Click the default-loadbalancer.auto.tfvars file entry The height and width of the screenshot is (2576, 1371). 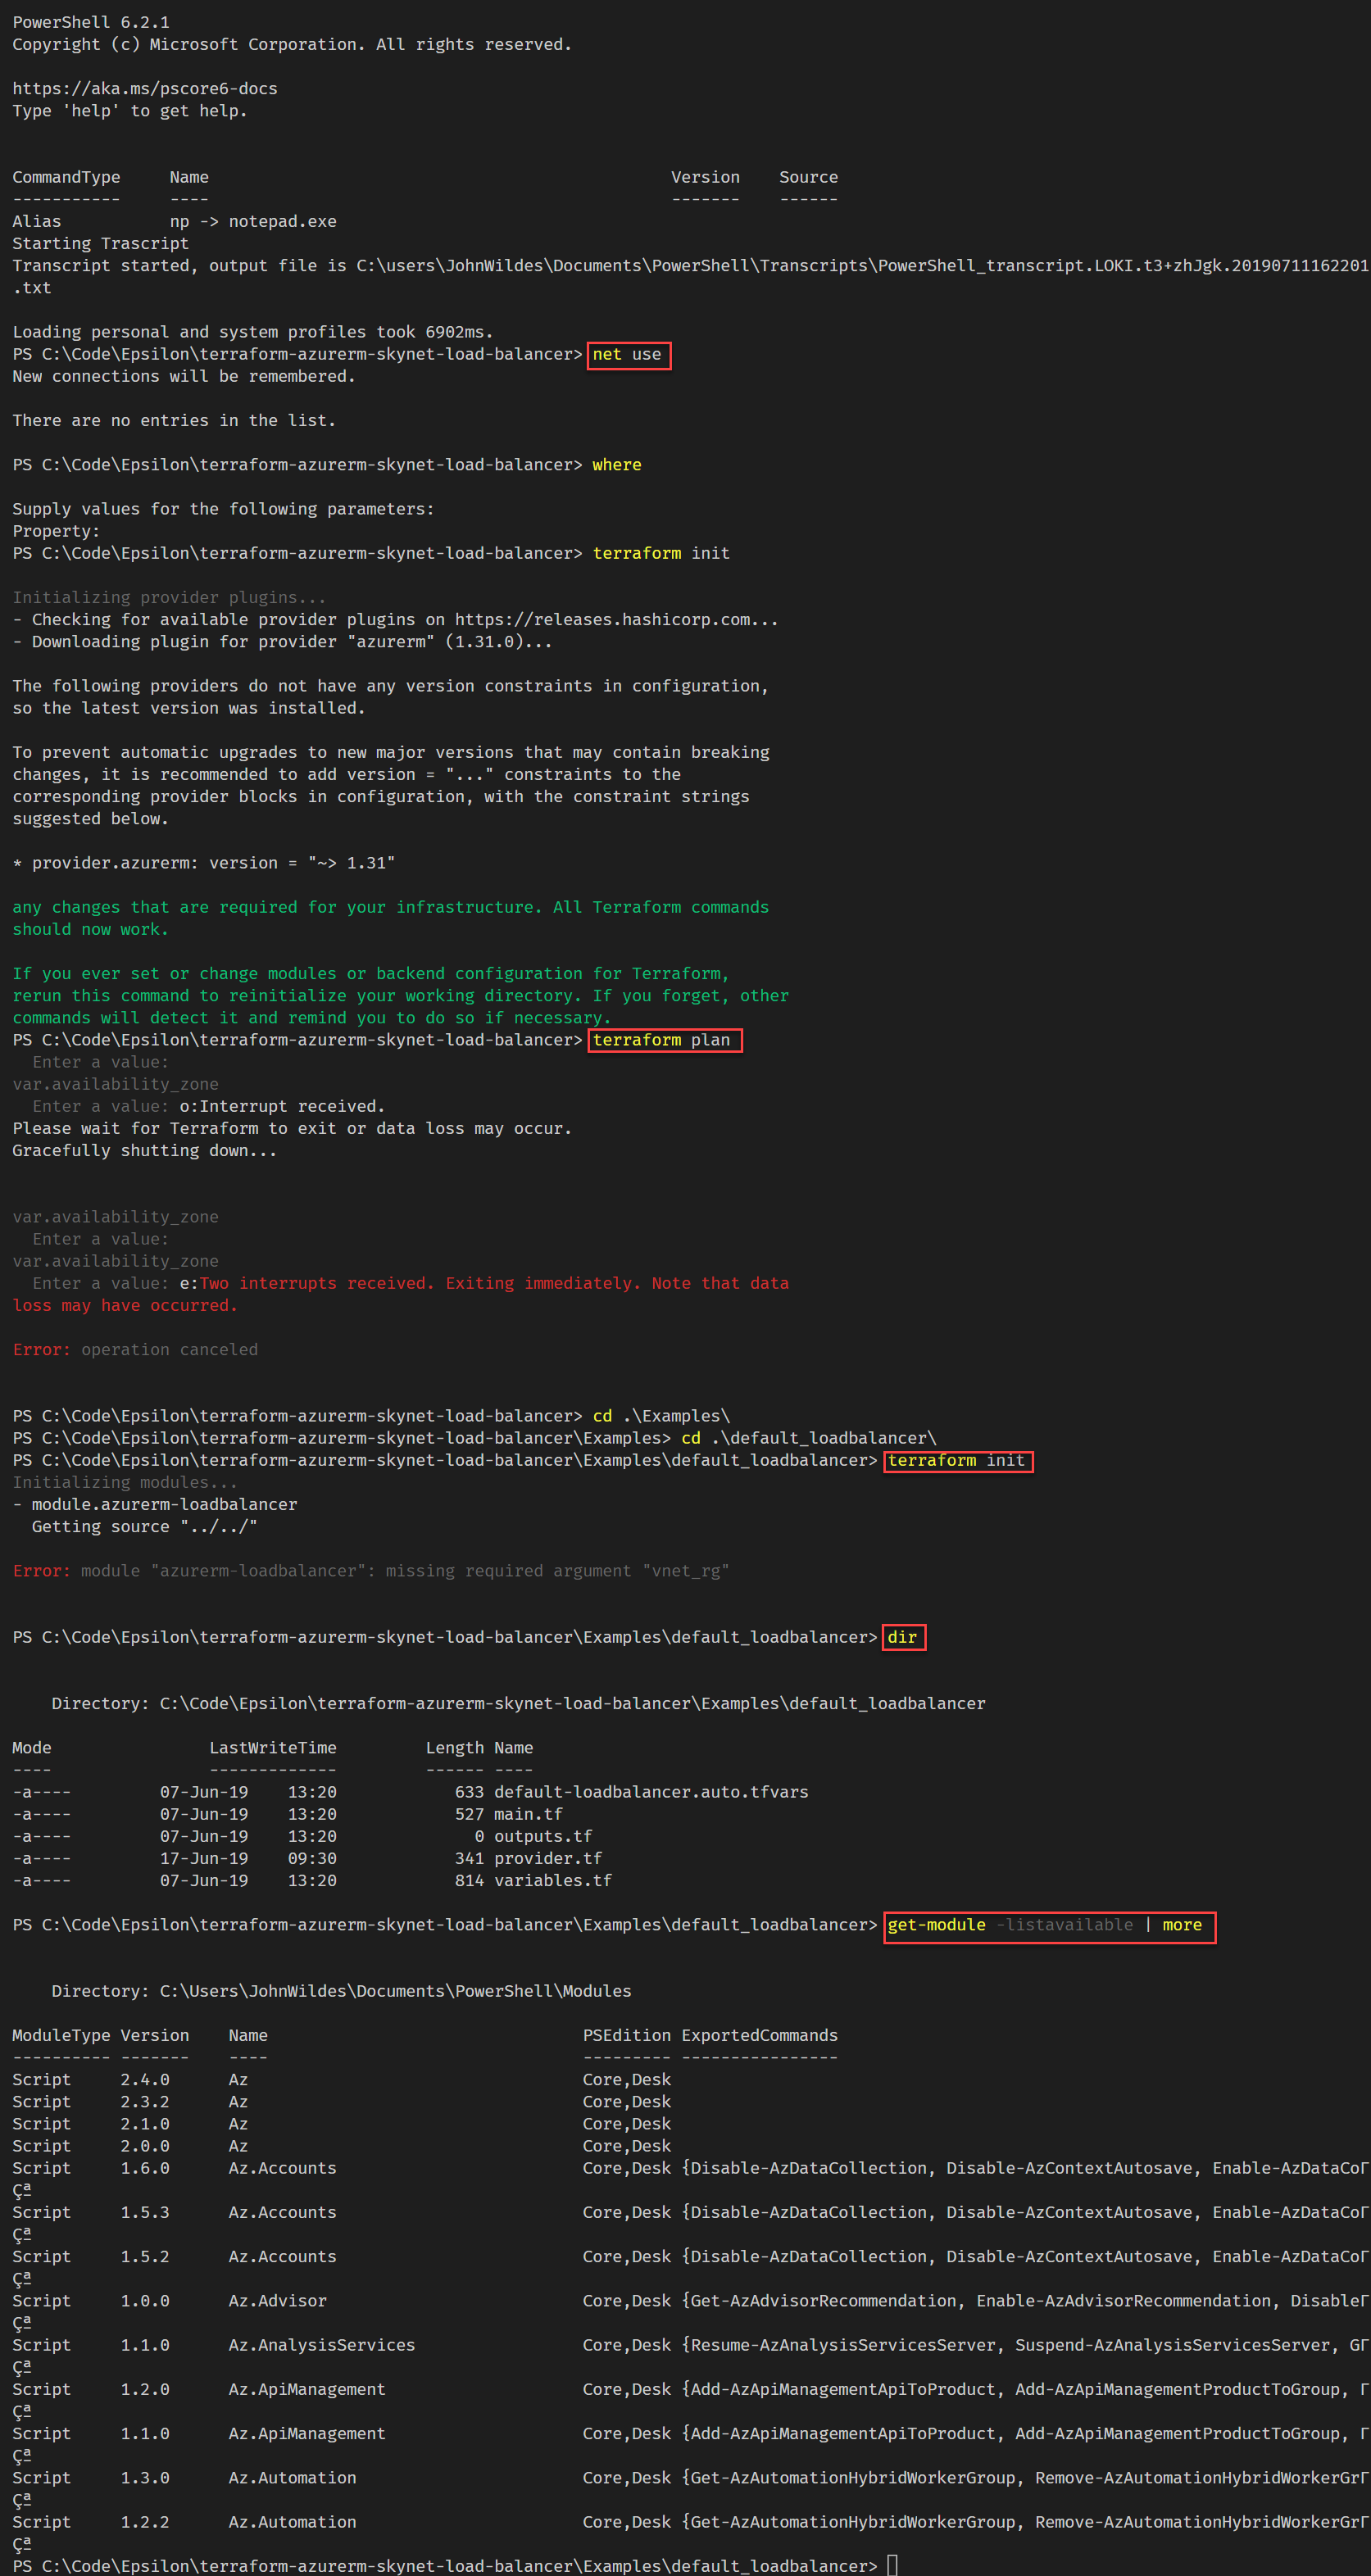[x=651, y=1791]
